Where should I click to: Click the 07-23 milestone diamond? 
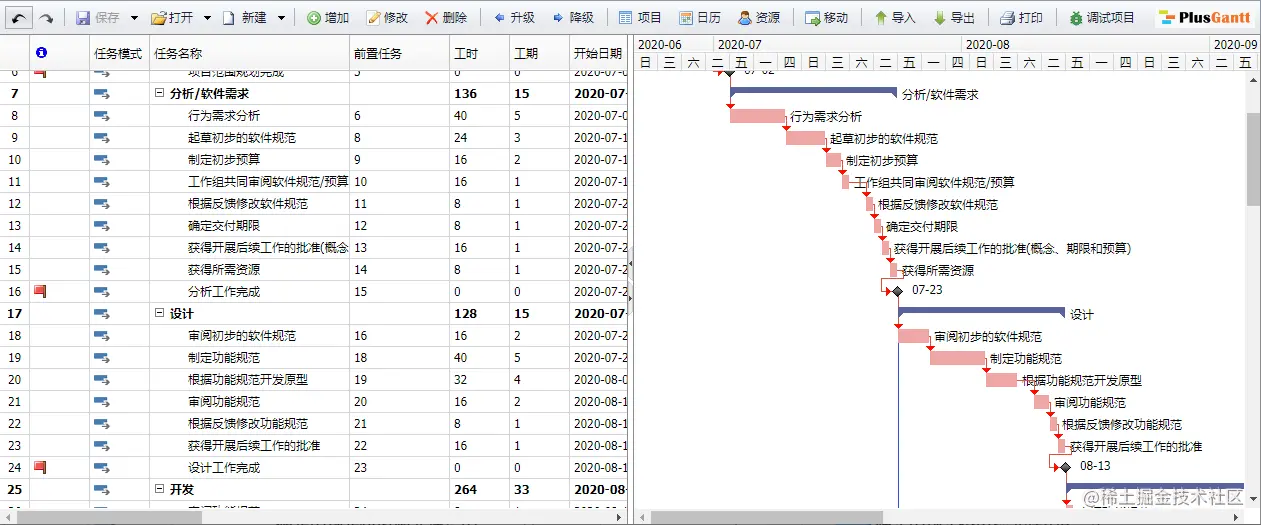[x=897, y=291]
